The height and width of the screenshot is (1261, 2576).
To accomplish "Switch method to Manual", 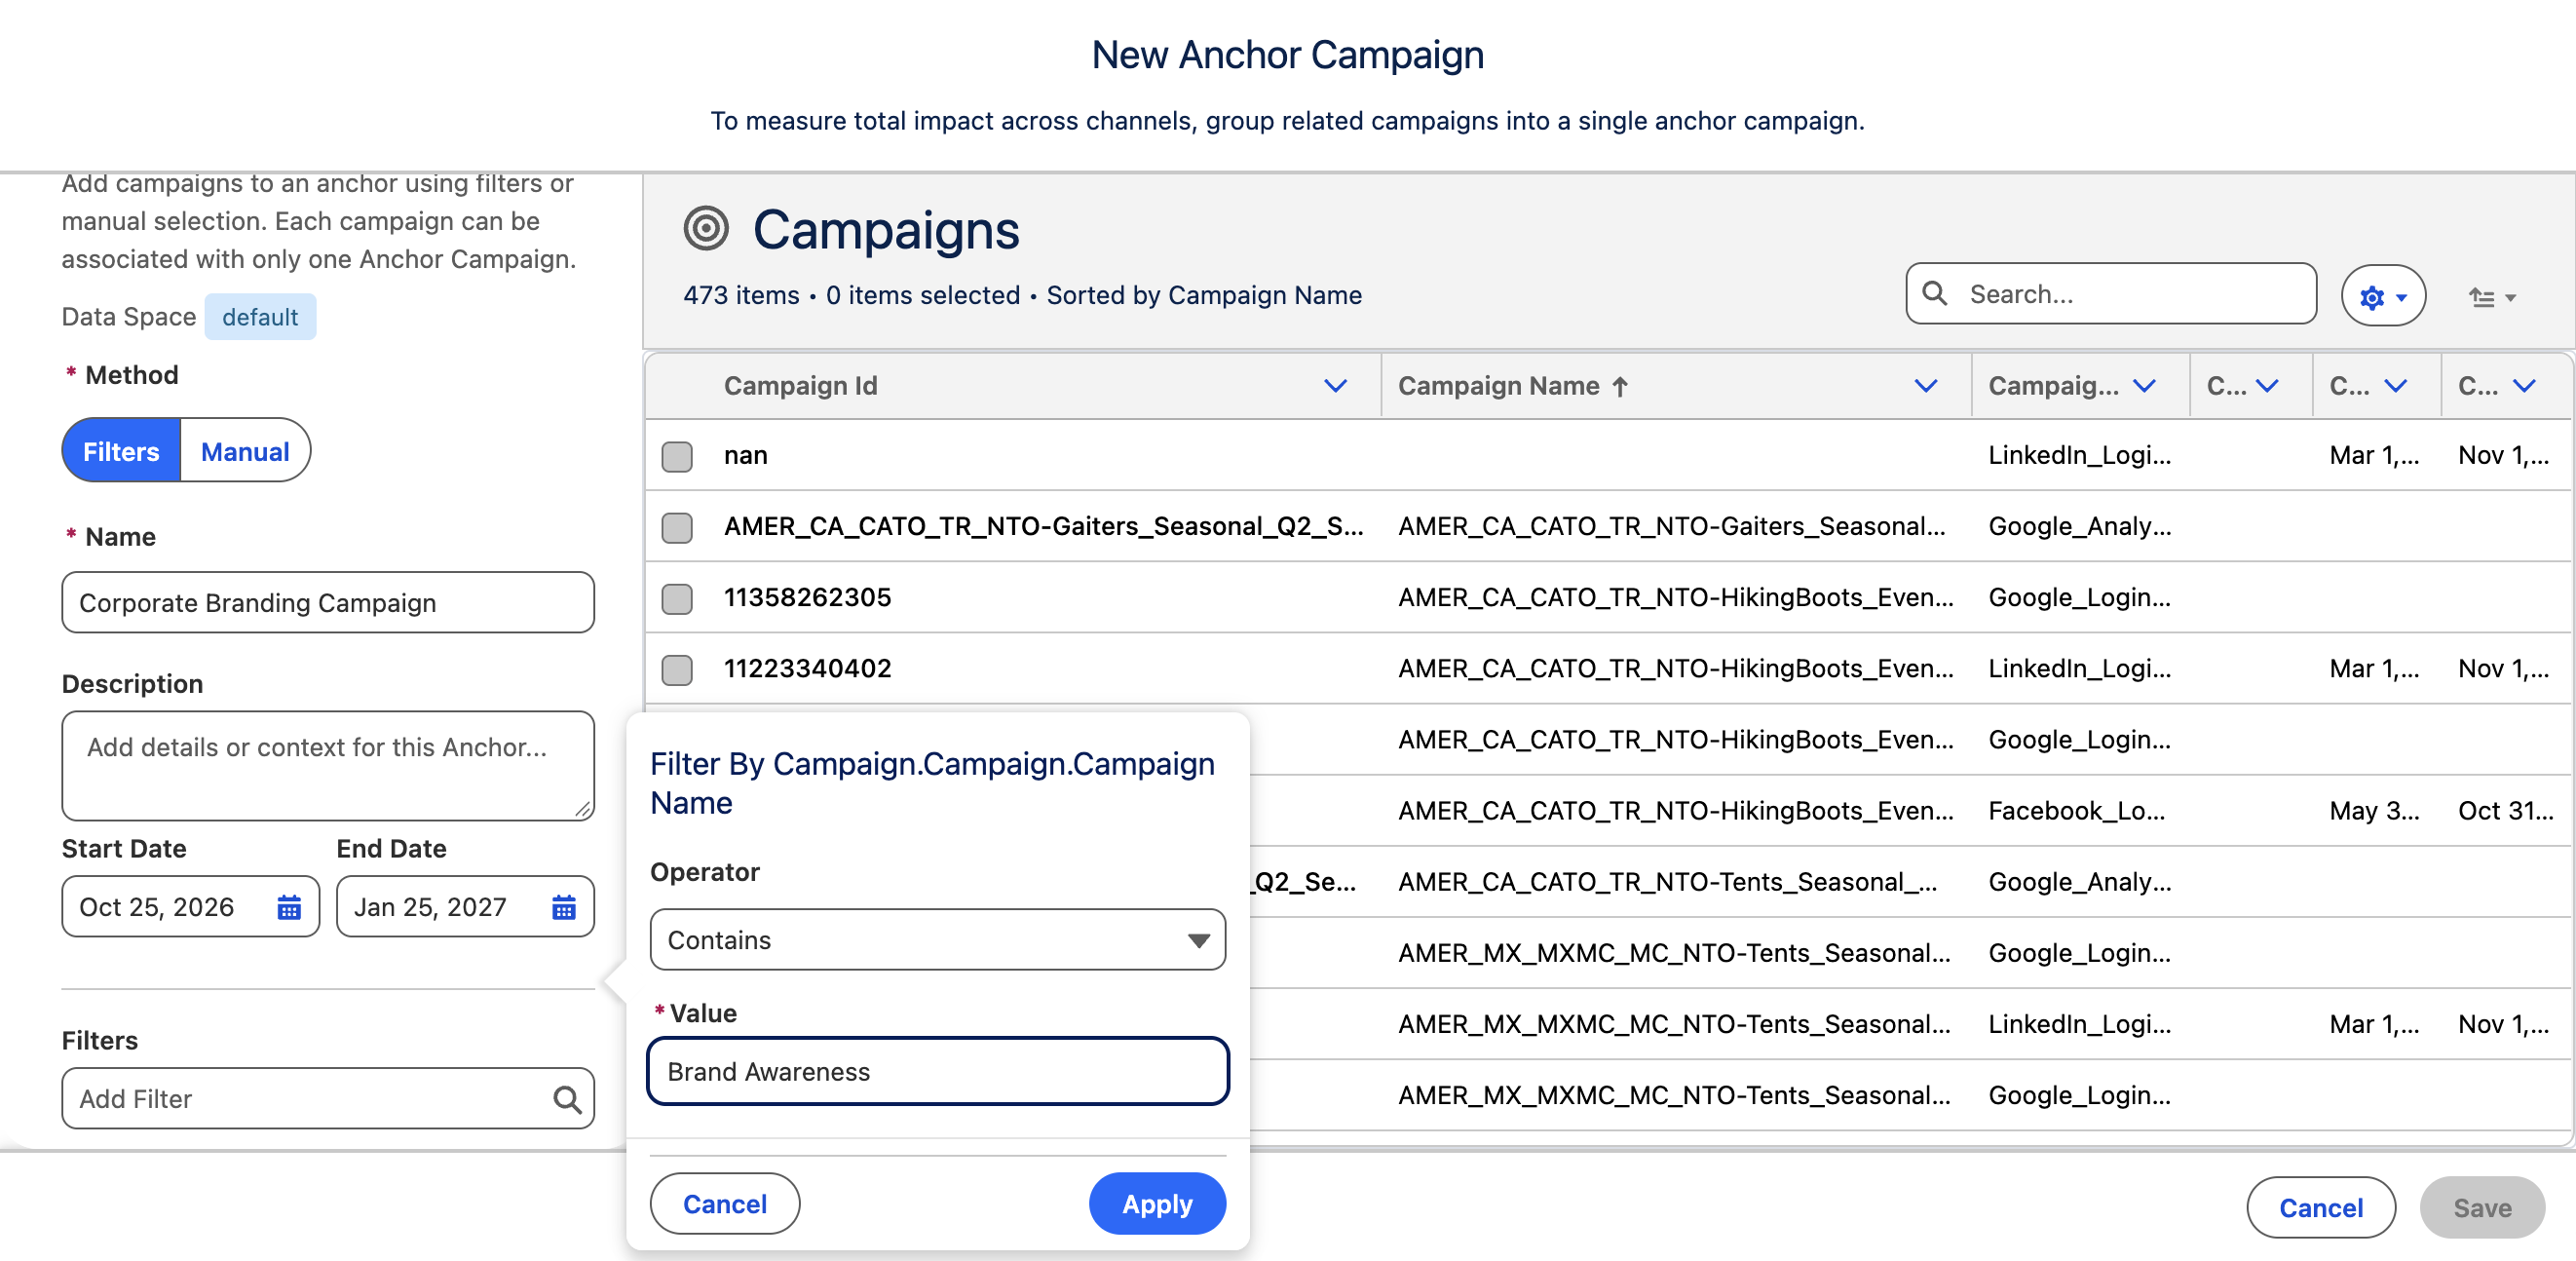I will (x=245, y=451).
